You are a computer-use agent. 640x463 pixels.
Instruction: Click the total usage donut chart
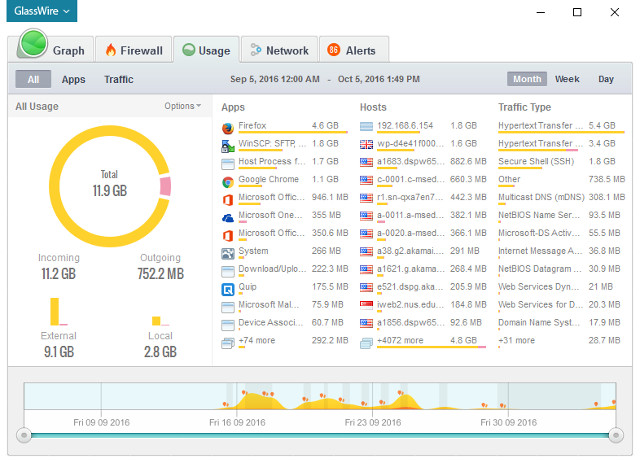pyautogui.click(x=109, y=187)
